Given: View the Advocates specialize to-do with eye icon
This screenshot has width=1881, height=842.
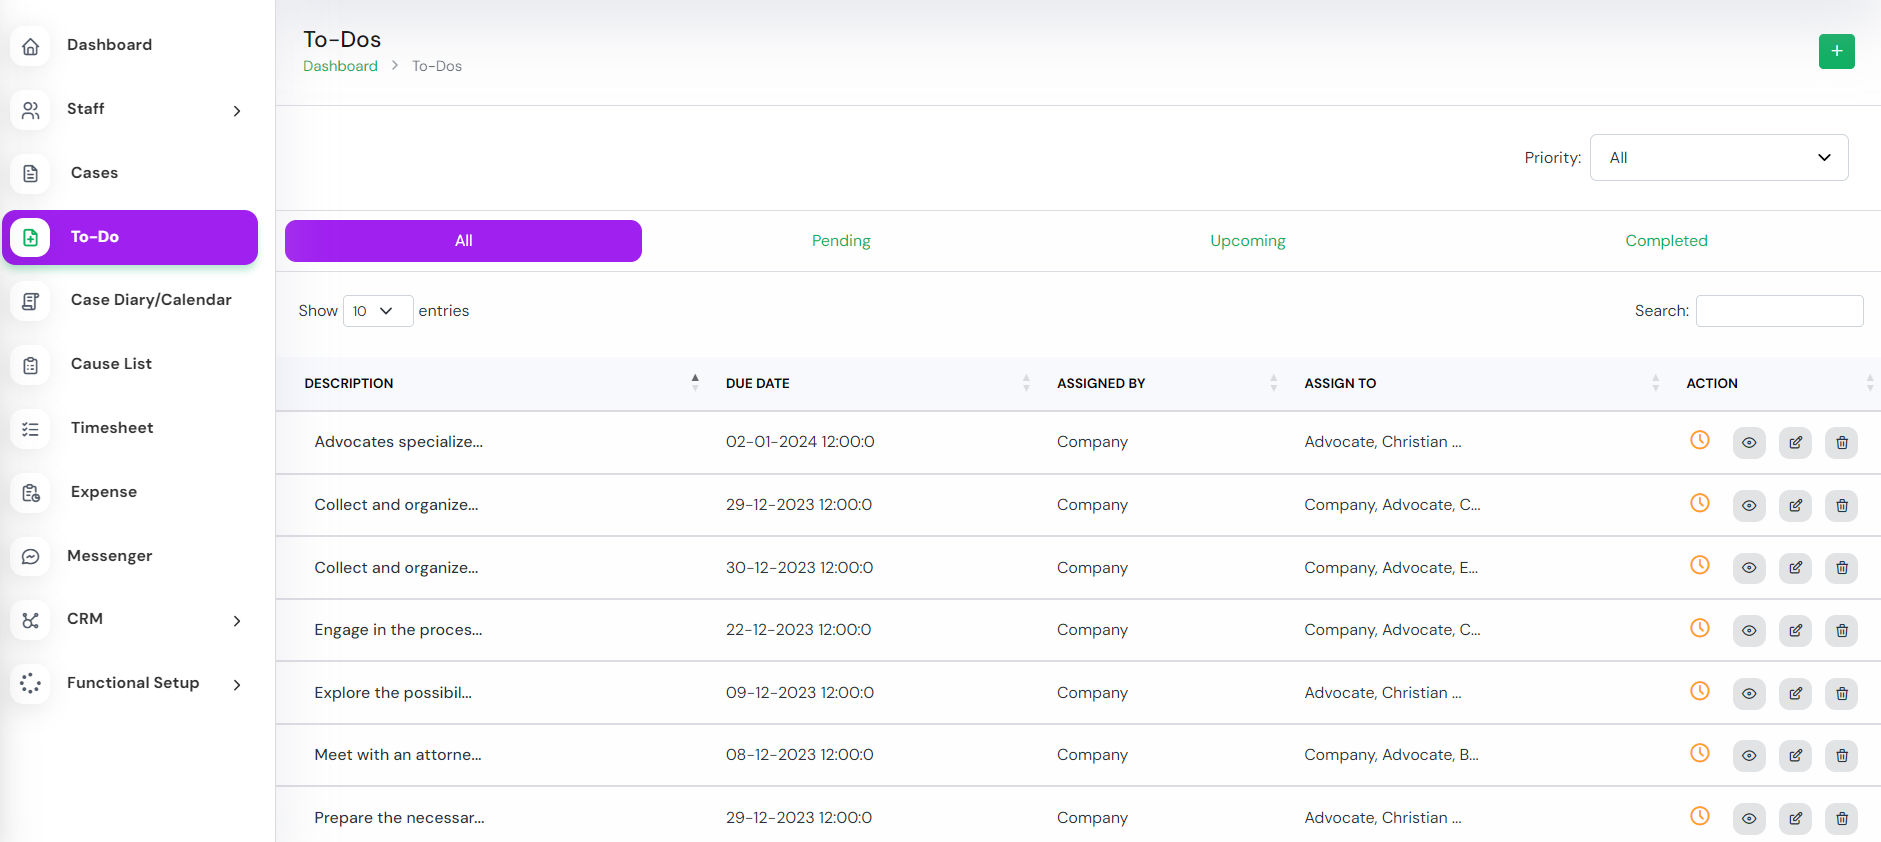Looking at the screenshot, I should pyautogui.click(x=1748, y=443).
